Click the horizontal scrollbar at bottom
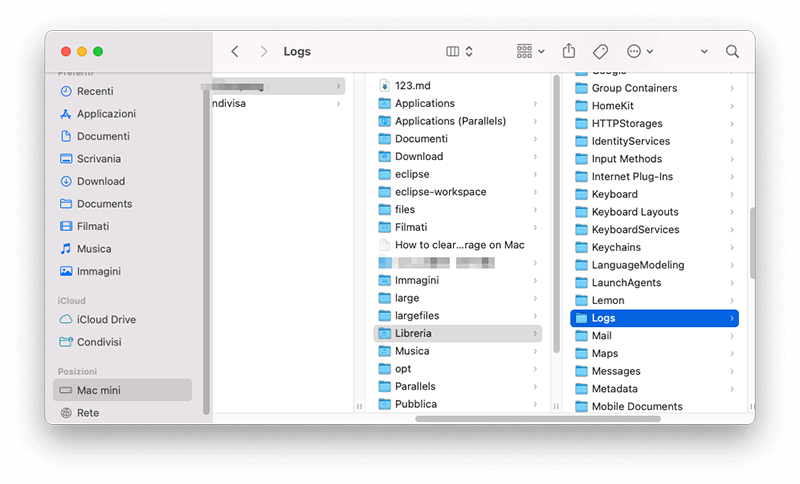Viewport: 800px width, 484px height. point(538,419)
